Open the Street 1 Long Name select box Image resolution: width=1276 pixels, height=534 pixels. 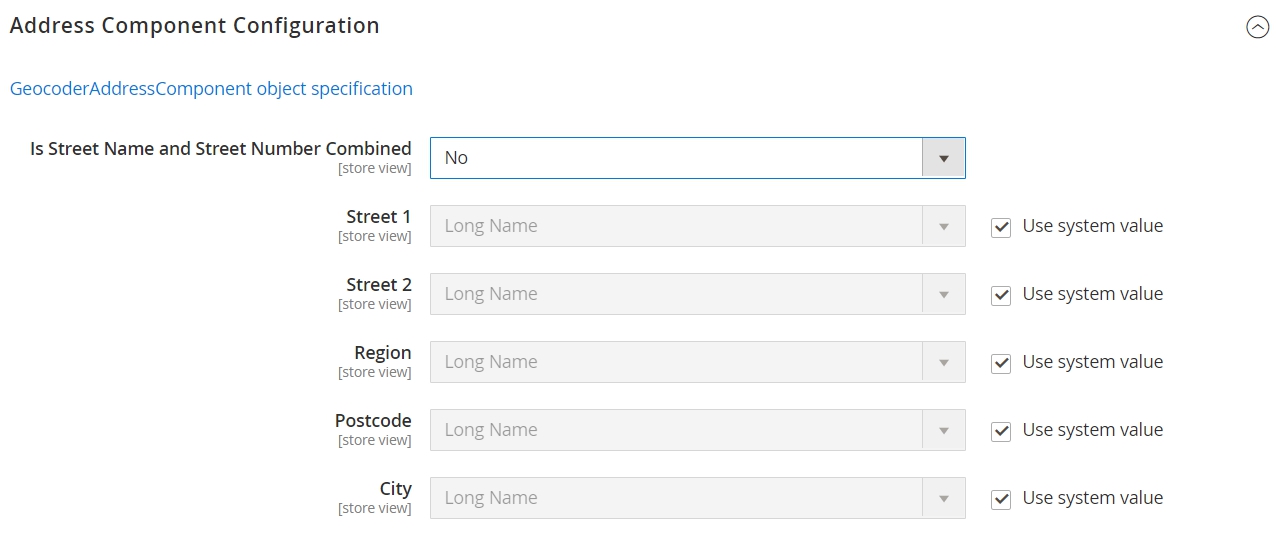(698, 226)
